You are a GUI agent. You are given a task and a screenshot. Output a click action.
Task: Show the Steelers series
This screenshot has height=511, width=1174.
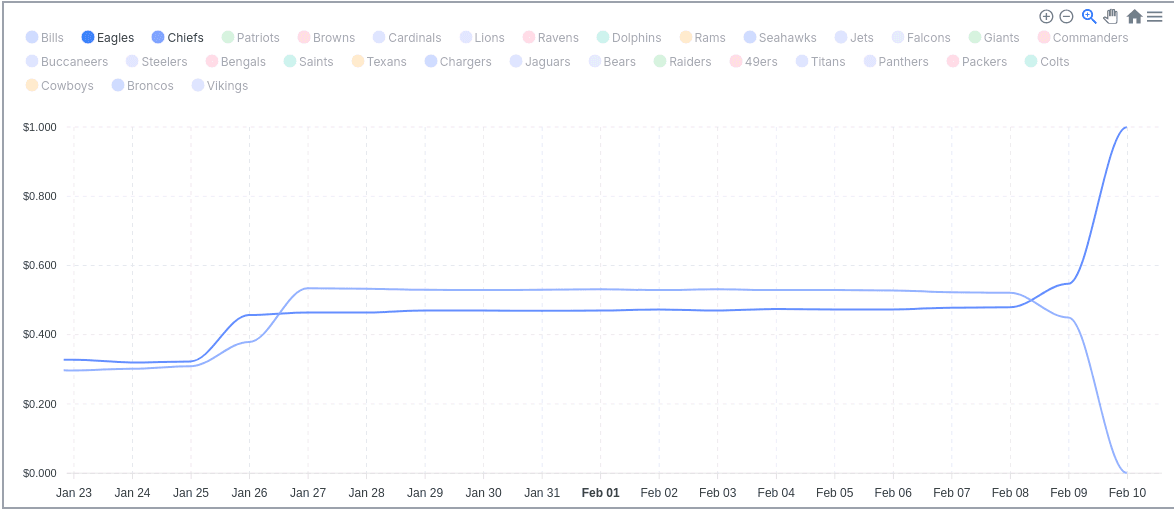point(156,61)
